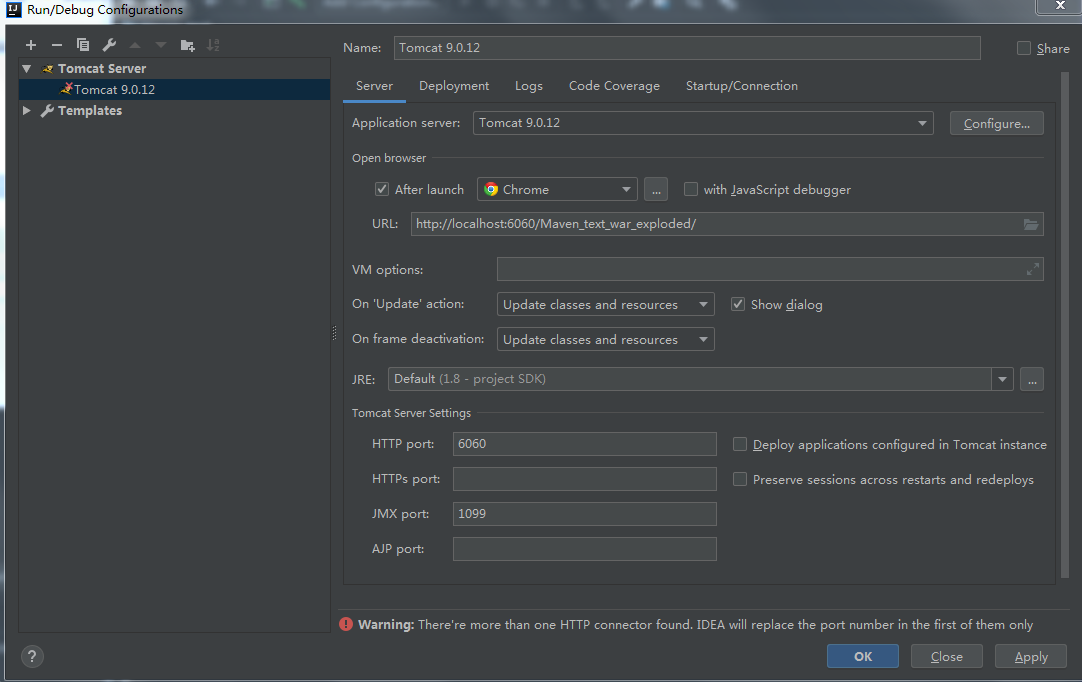This screenshot has height=682, width=1082.
Task: Open browser list ellipsis button
Action: pyautogui.click(x=656, y=190)
